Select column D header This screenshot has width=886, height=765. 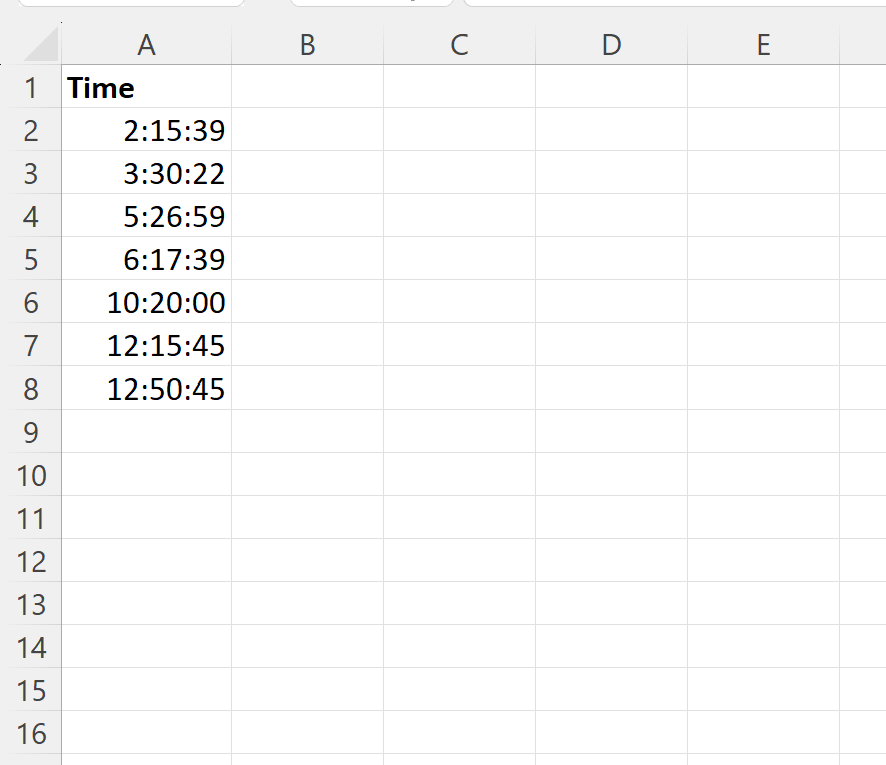(x=611, y=45)
